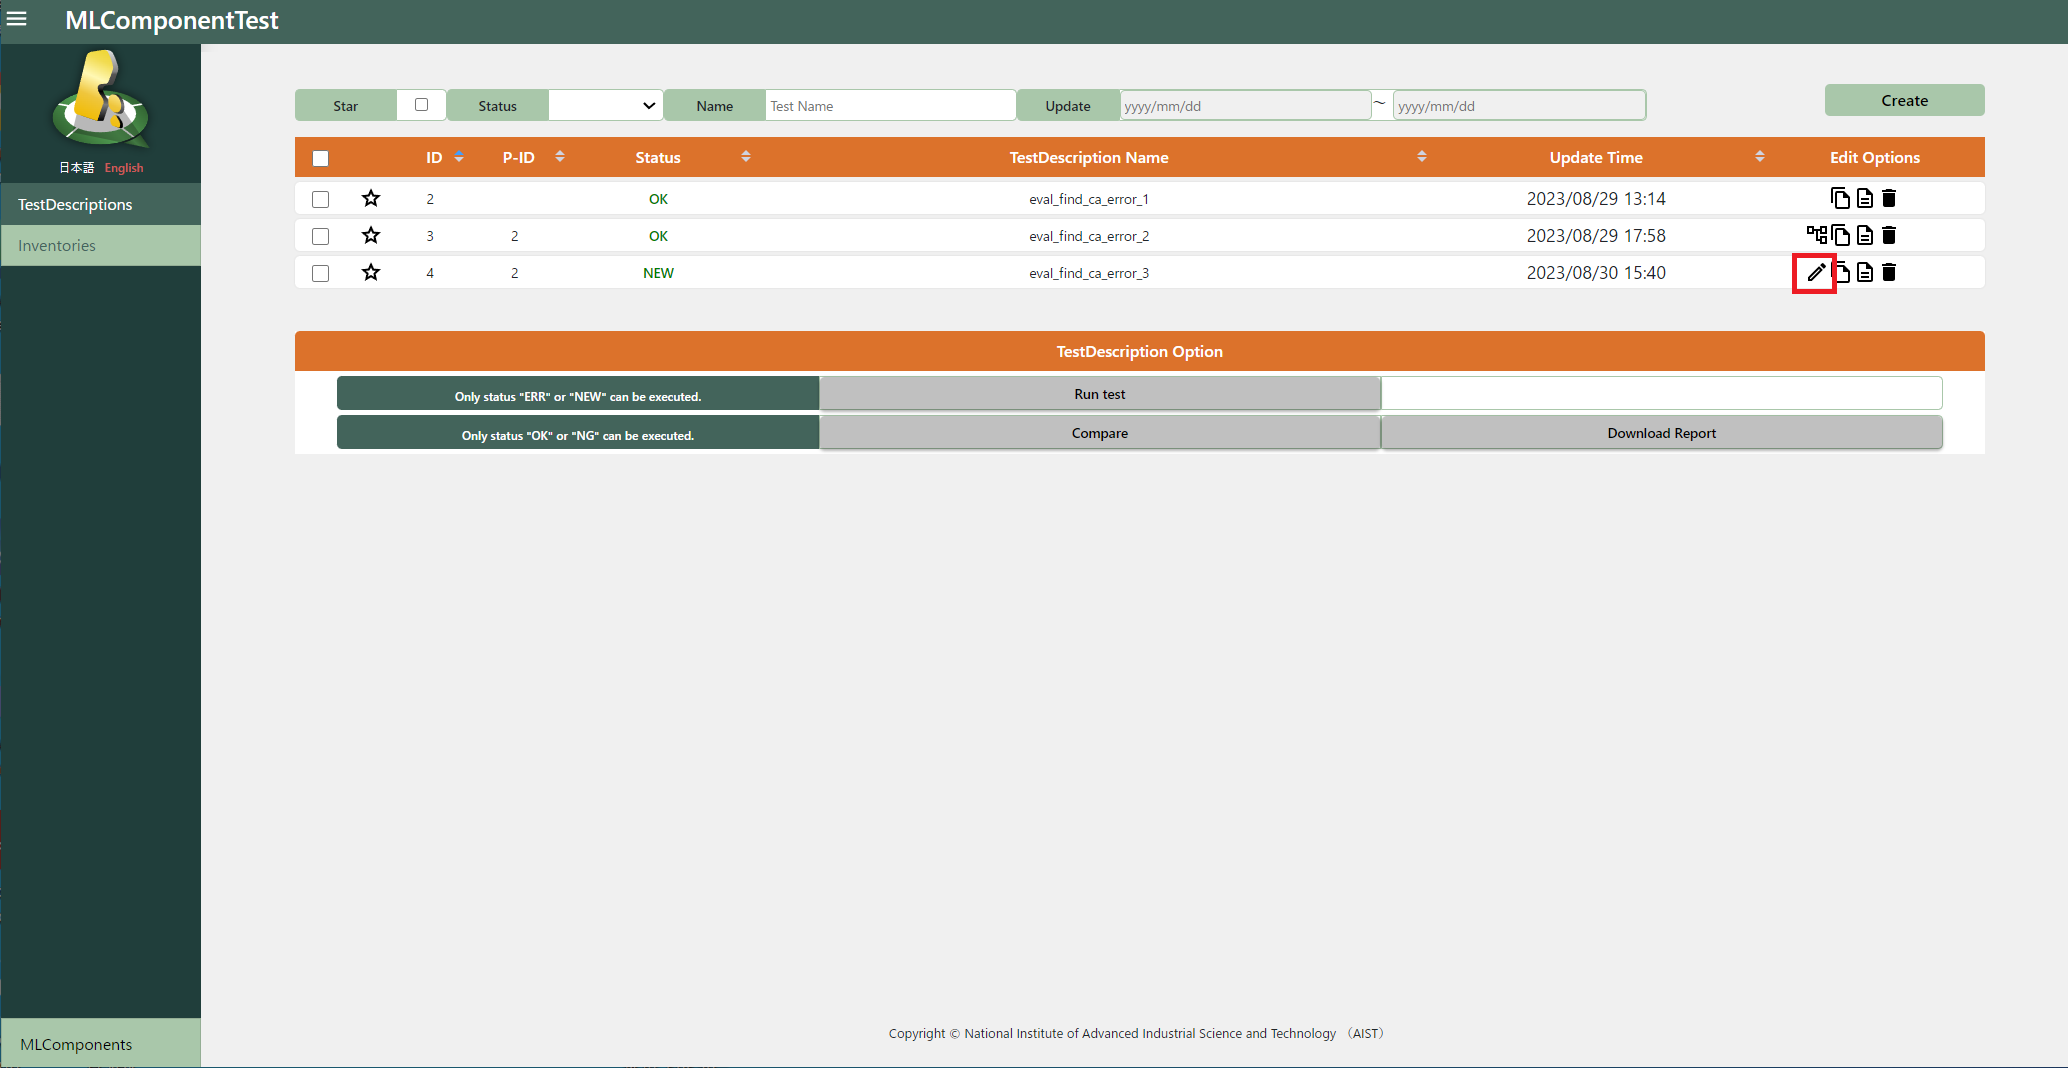Open the Status filter dropdown
The image size is (2068, 1068).
(605, 105)
